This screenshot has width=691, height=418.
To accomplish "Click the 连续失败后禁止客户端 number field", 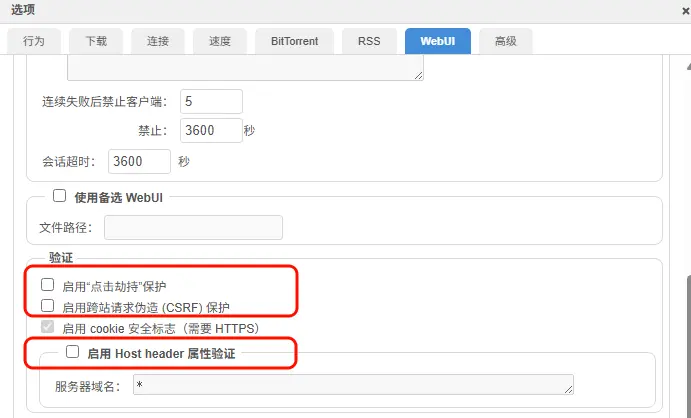I will (211, 101).
